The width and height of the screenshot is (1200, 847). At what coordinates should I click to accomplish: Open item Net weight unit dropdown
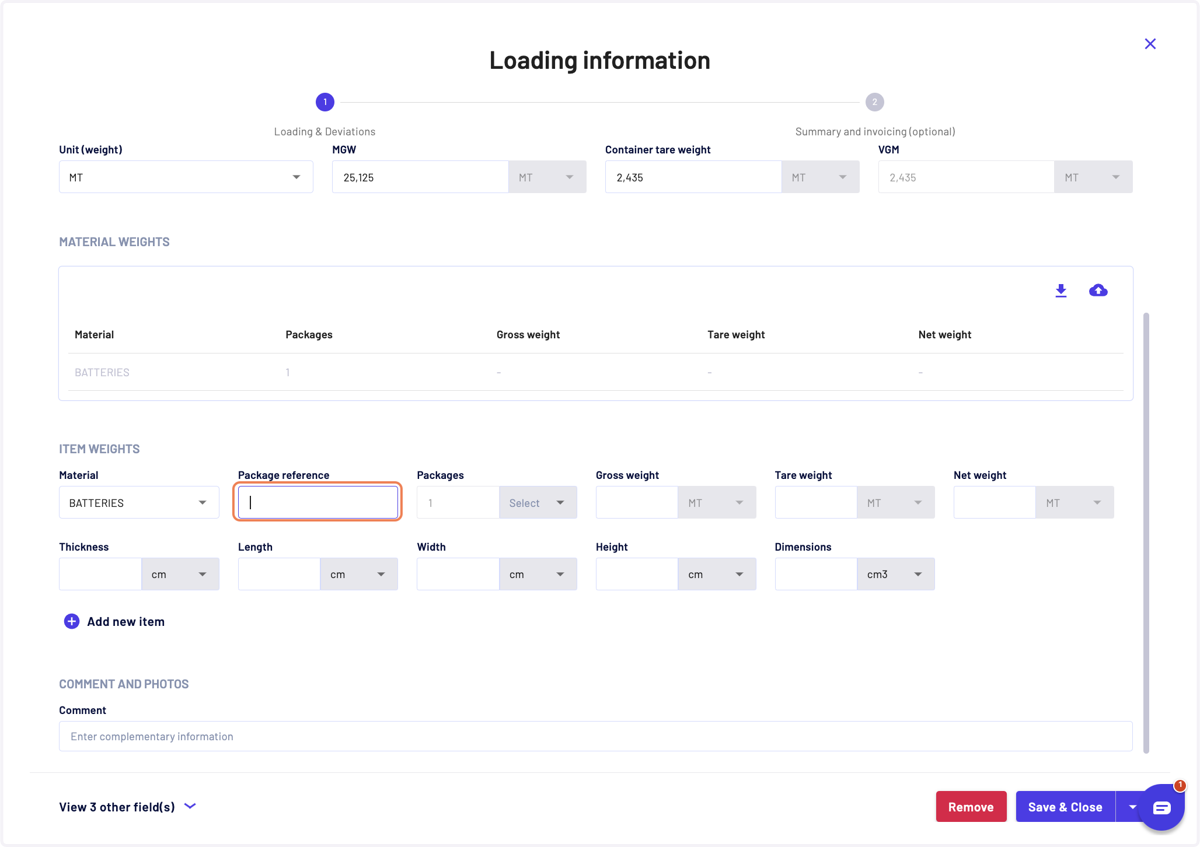click(x=1075, y=503)
